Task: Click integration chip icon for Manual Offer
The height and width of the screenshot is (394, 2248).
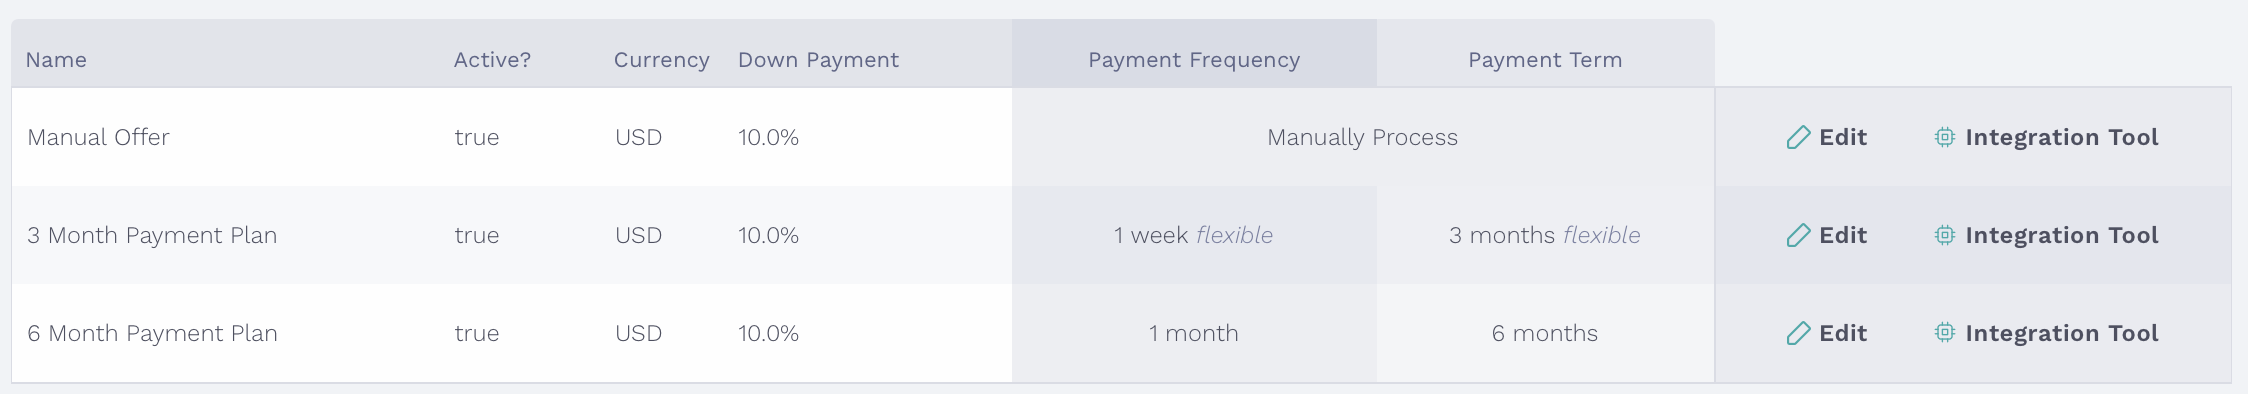Action: tap(1944, 137)
